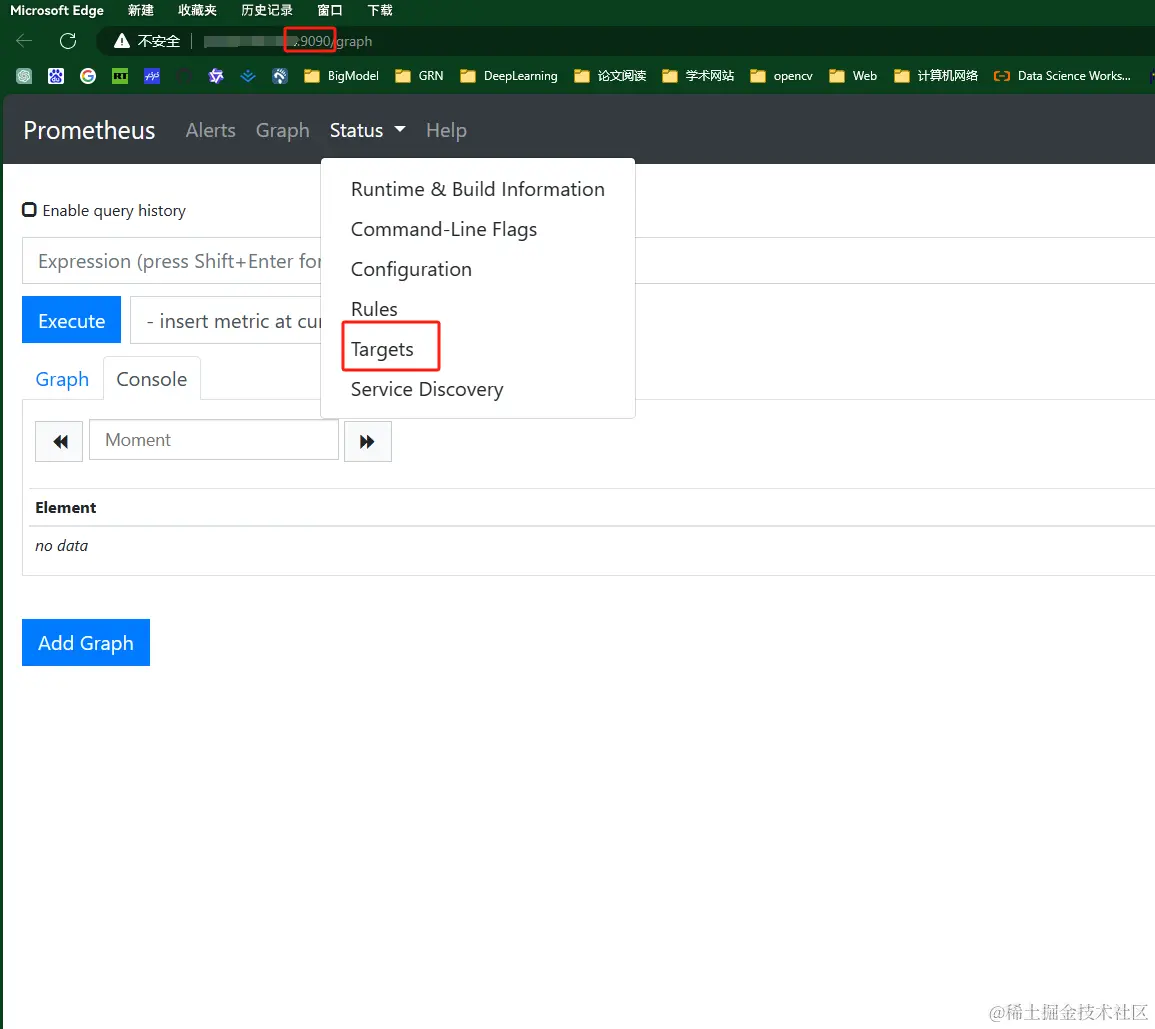The image size is (1155, 1029).
Task: Open the footprint bookmark icon
Action: pos(280,76)
